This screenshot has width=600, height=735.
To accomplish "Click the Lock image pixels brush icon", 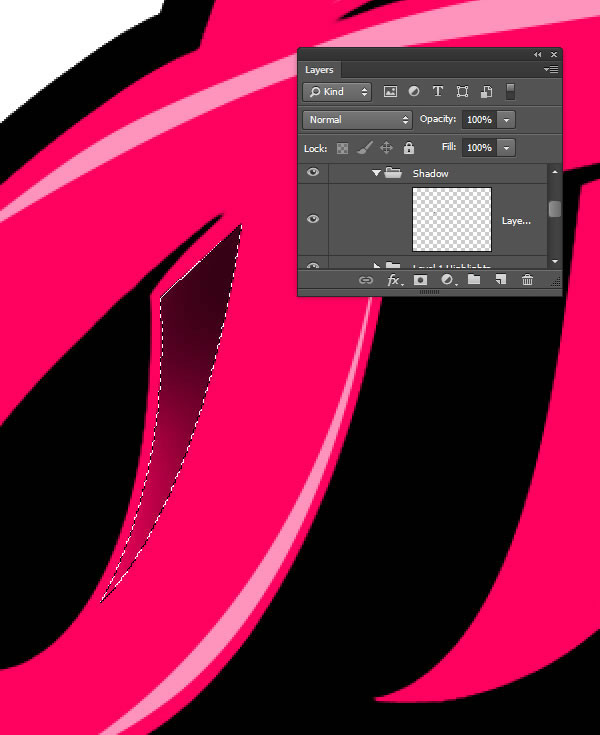I will (x=364, y=148).
